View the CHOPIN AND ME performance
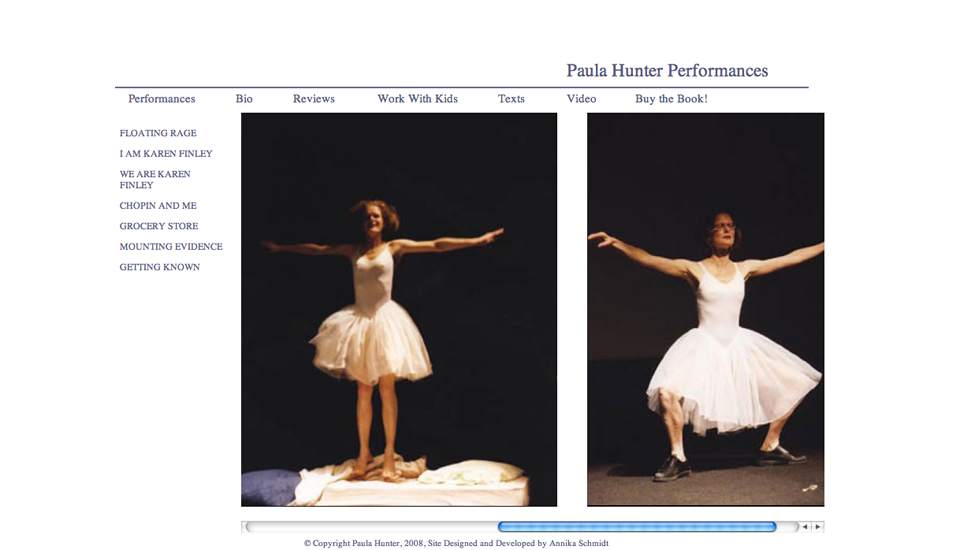 158,206
